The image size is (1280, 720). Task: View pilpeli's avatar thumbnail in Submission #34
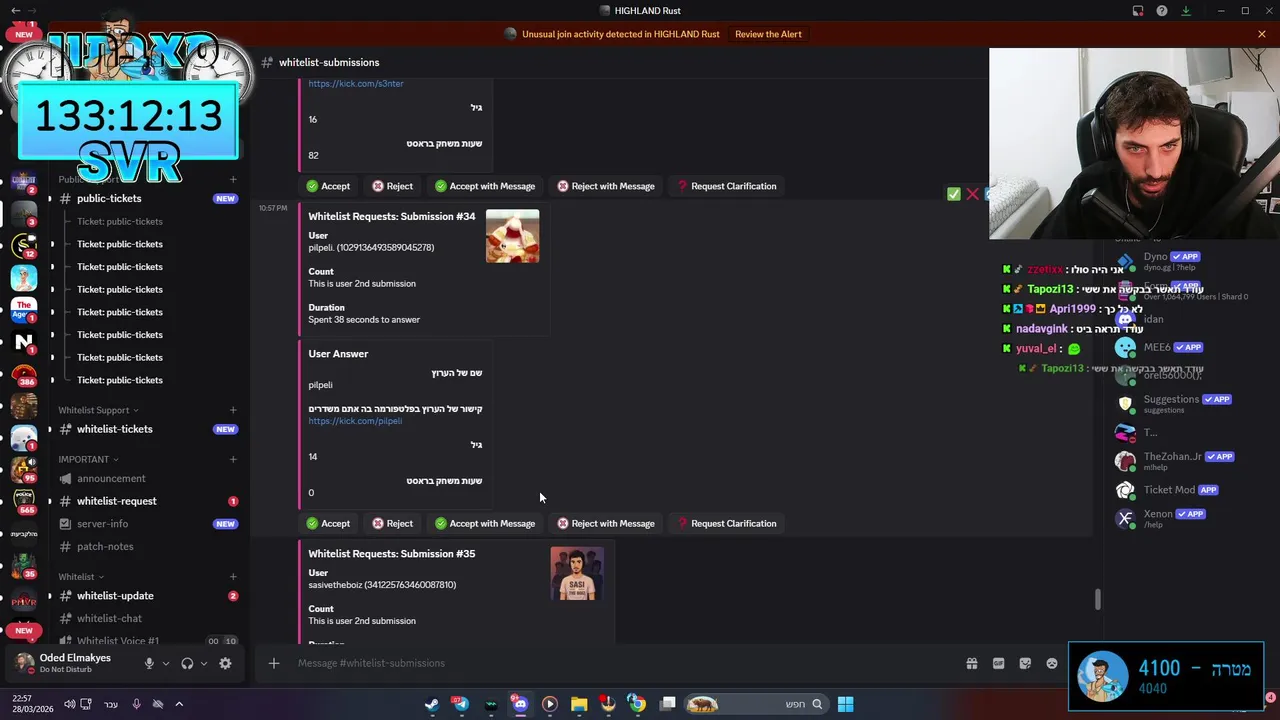[x=512, y=236]
